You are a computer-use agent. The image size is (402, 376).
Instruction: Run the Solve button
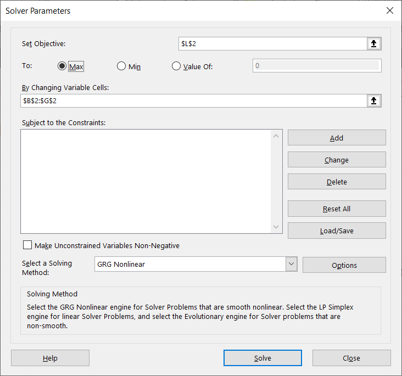point(263,358)
